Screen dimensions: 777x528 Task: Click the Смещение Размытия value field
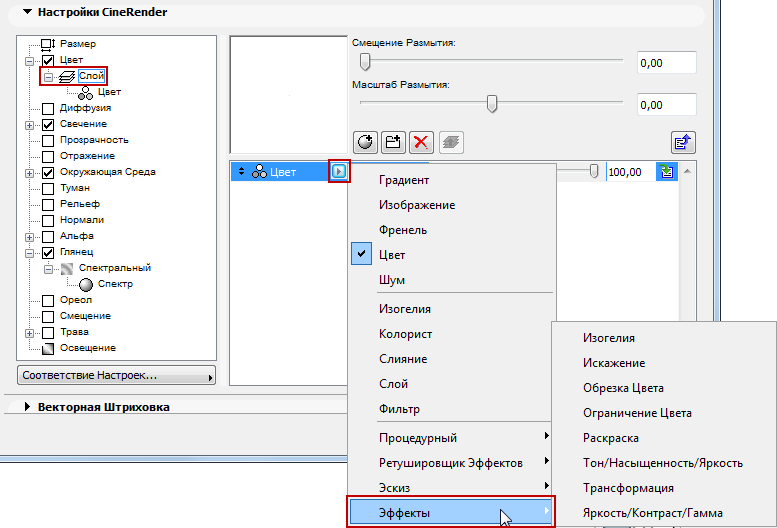(x=666, y=63)
